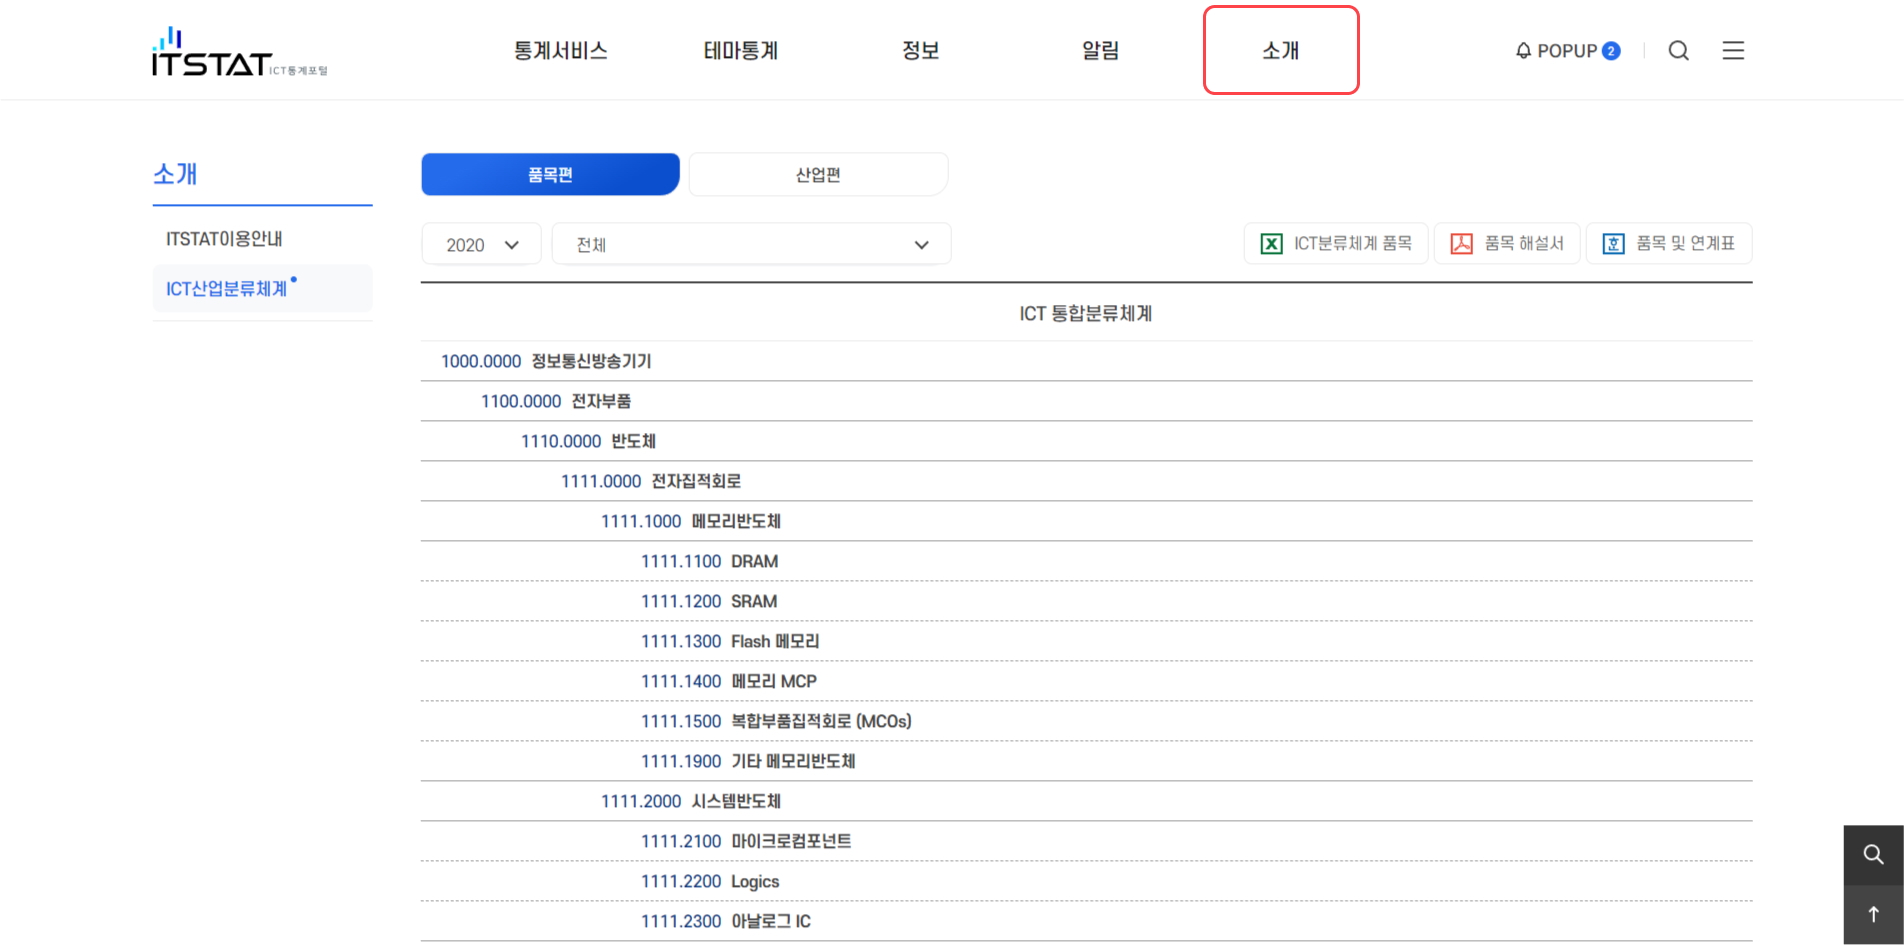Download the 품목 및 연계표 file
Screen dimensions: 1904x945
click(1669, 244)
